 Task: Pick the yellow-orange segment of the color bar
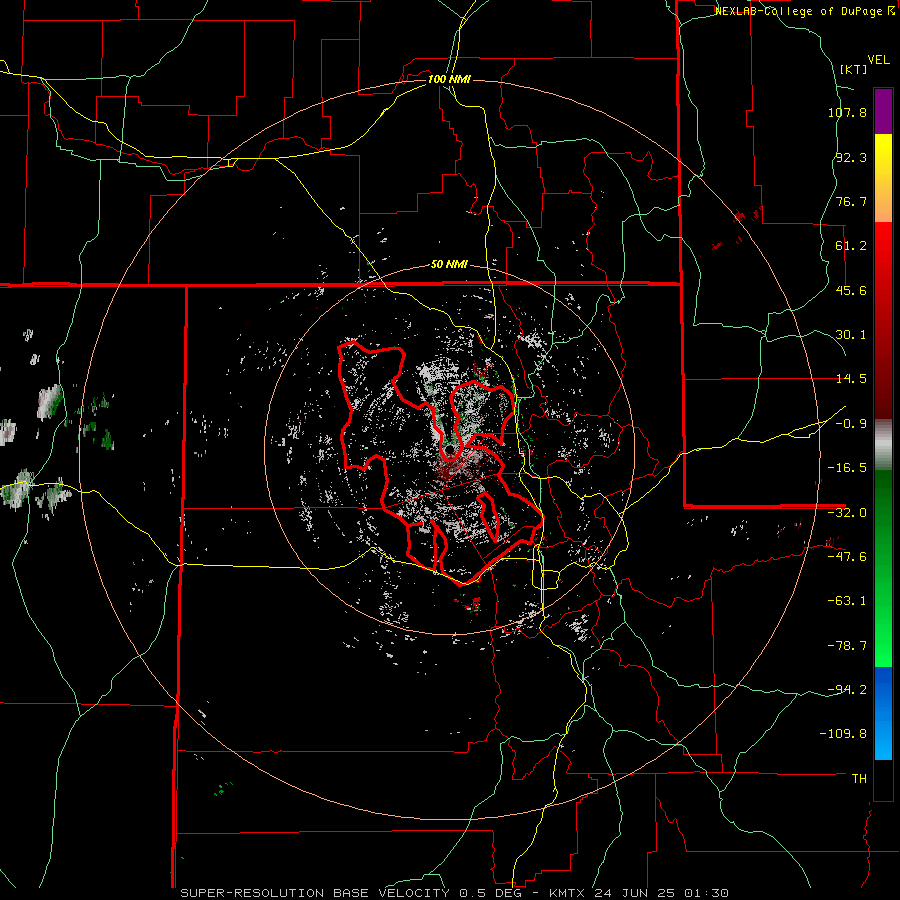tap(883, 179)
